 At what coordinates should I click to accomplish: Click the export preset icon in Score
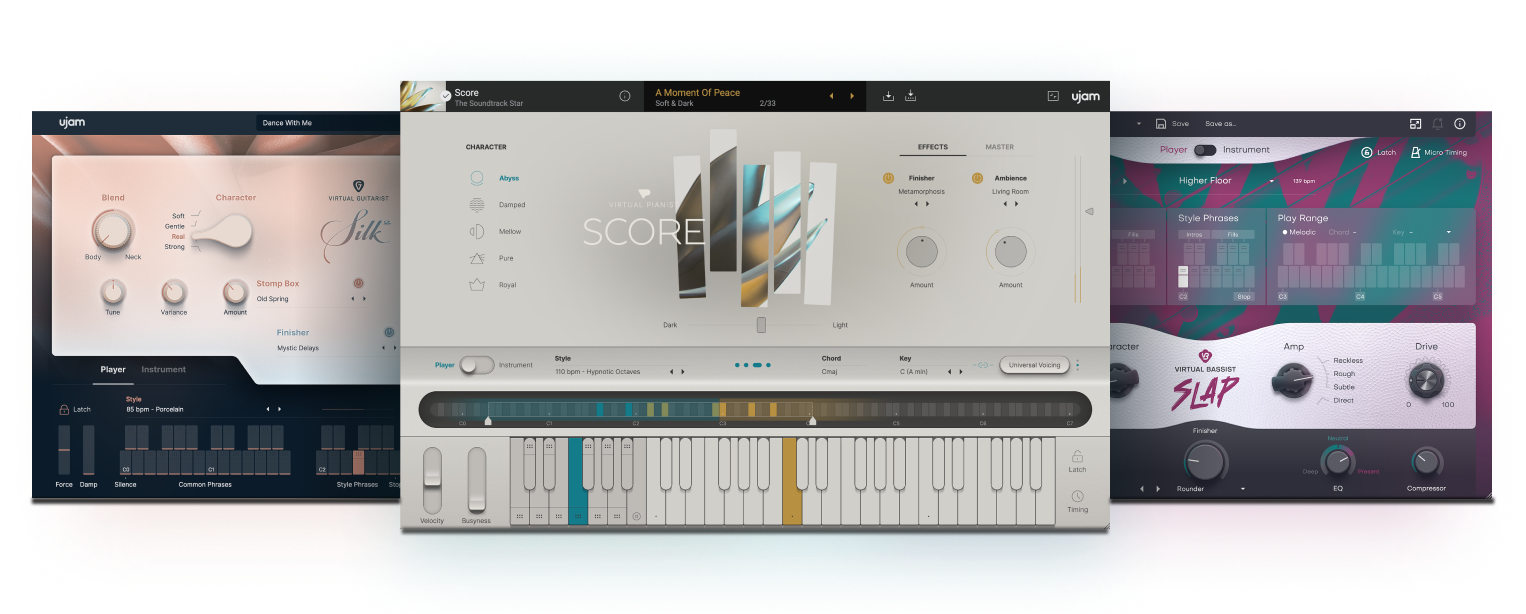(910, 96)
